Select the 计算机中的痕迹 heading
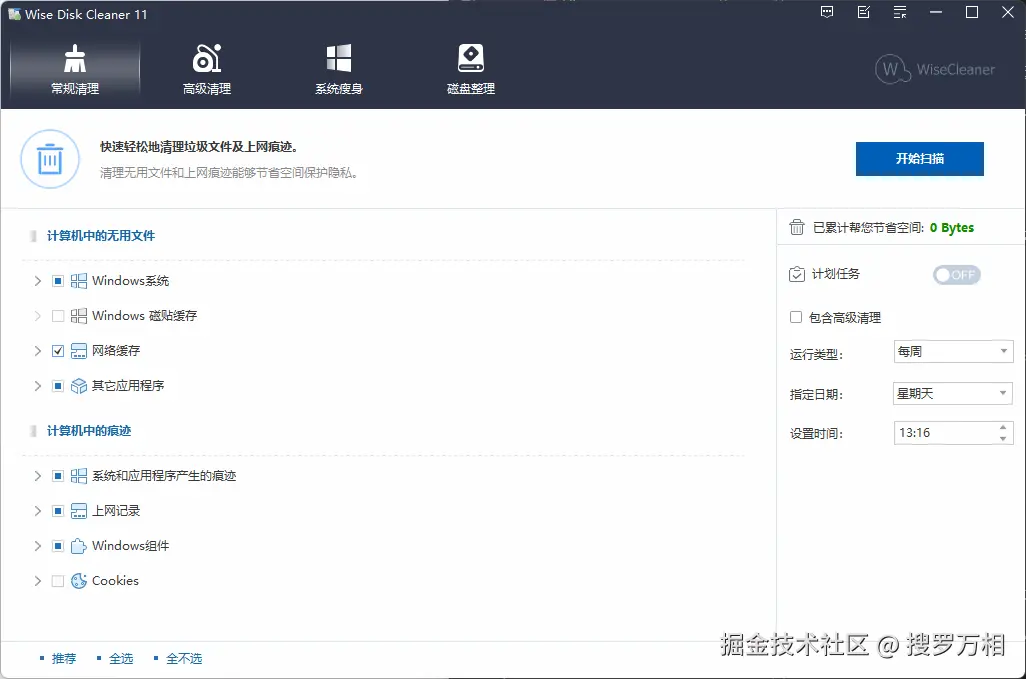 point(89,430)
